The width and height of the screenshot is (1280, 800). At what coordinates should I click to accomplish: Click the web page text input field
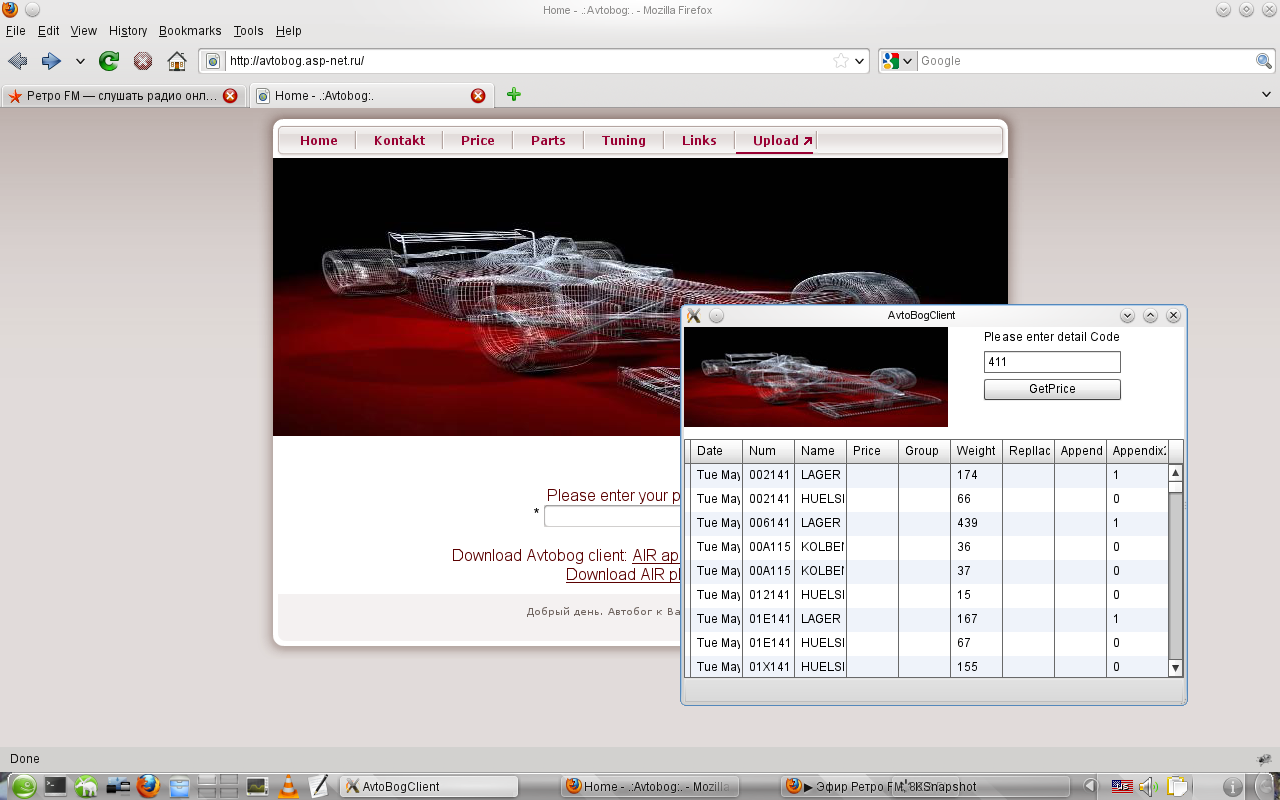click(x=612, y=517)
